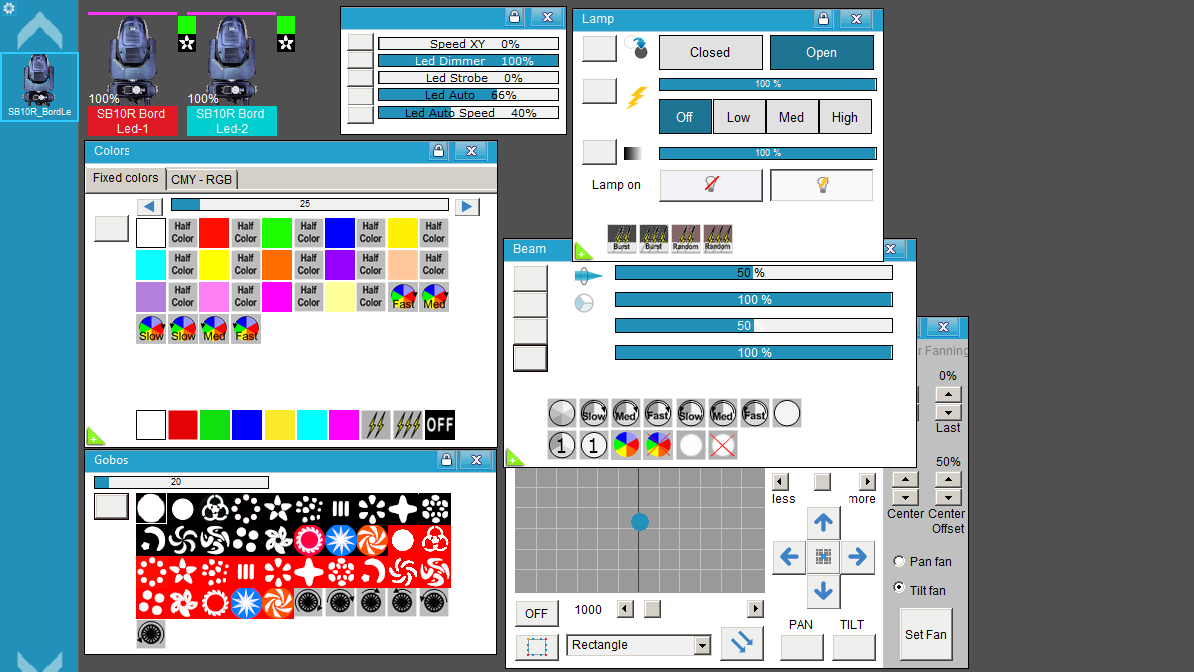Set shutter to Closed
Viewport: 1194px width, 672px height.
pos(710,53)
